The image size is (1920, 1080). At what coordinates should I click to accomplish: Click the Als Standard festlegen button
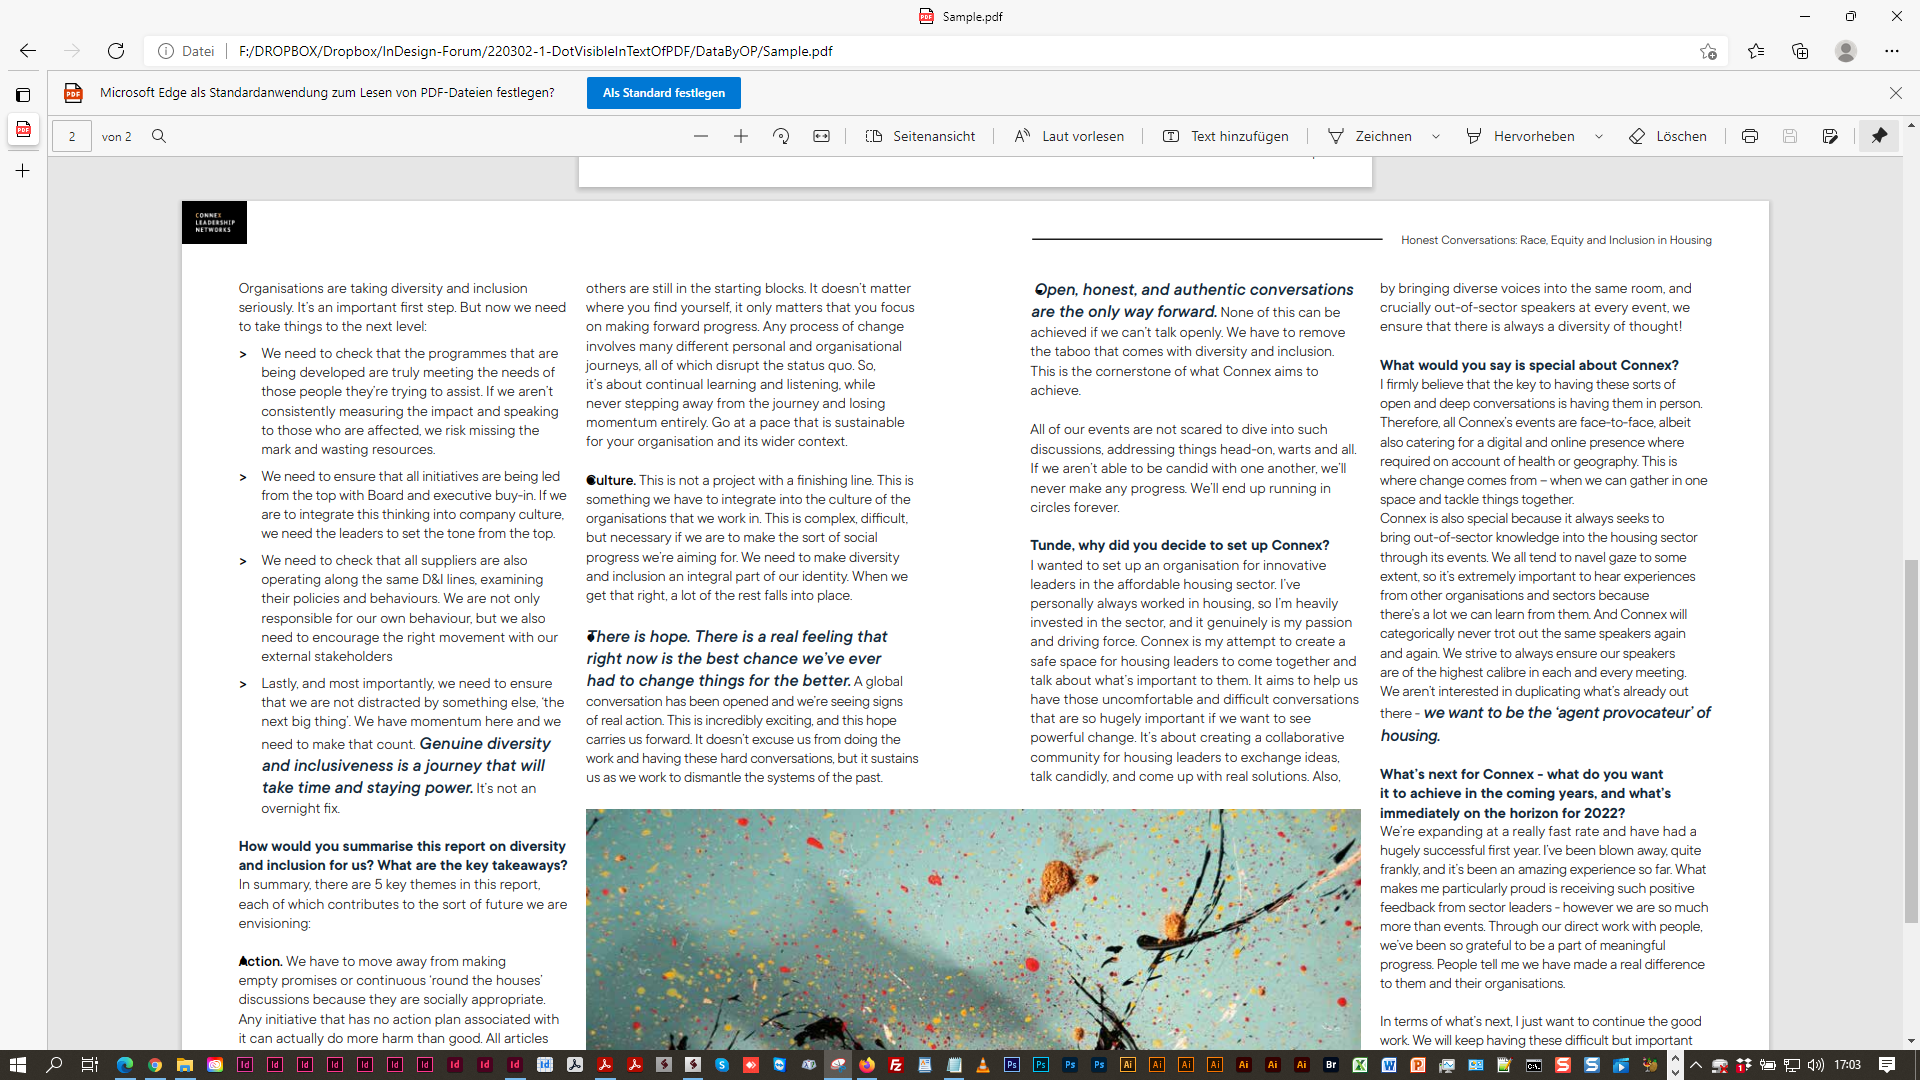click(663, 92)
